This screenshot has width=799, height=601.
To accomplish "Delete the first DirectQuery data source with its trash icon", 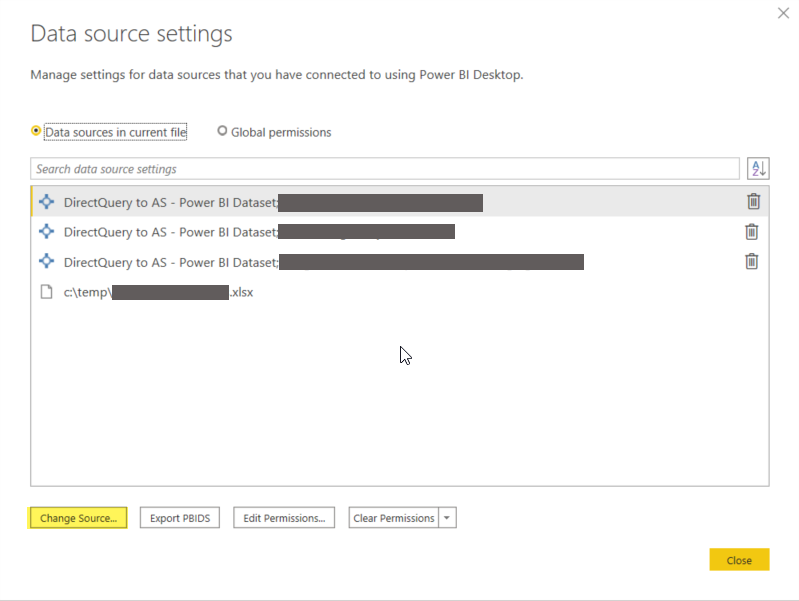I will [x=754, y=201].
